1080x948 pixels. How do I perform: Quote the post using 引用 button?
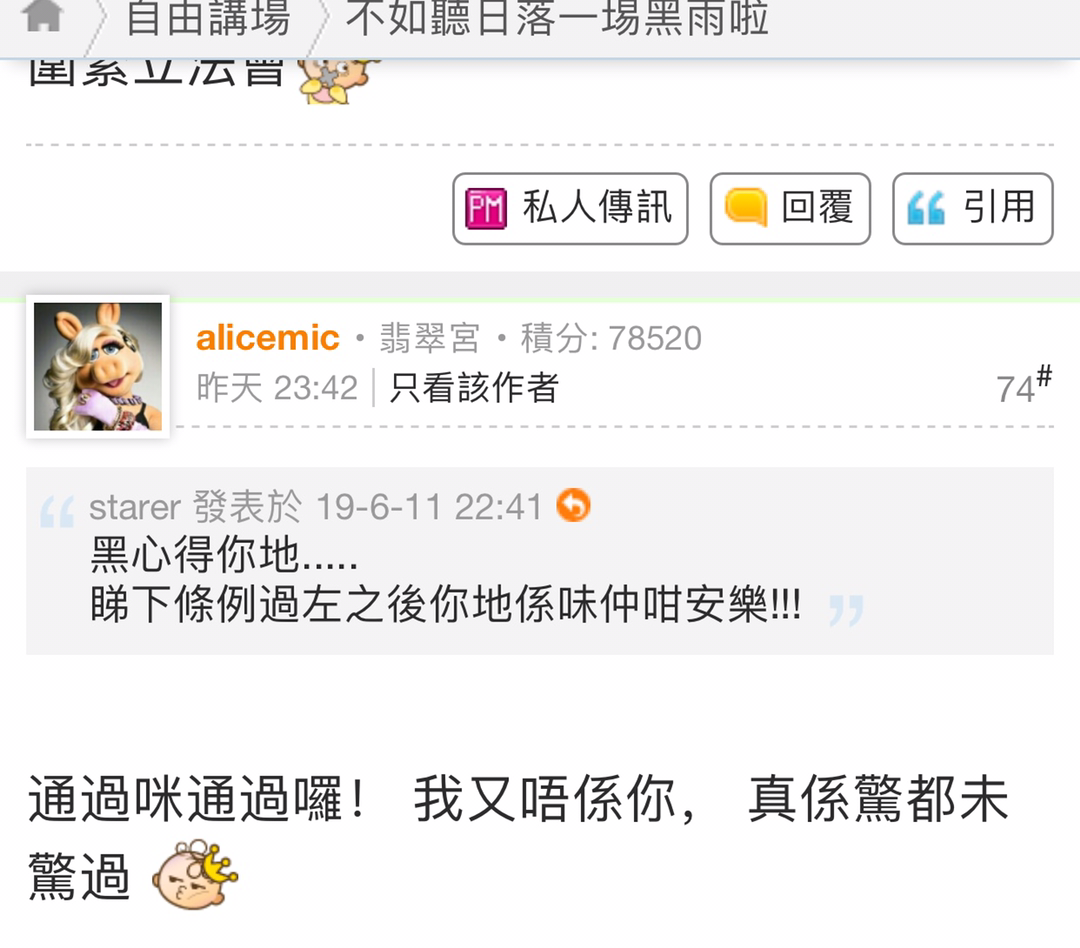click(x=973, y=209)
